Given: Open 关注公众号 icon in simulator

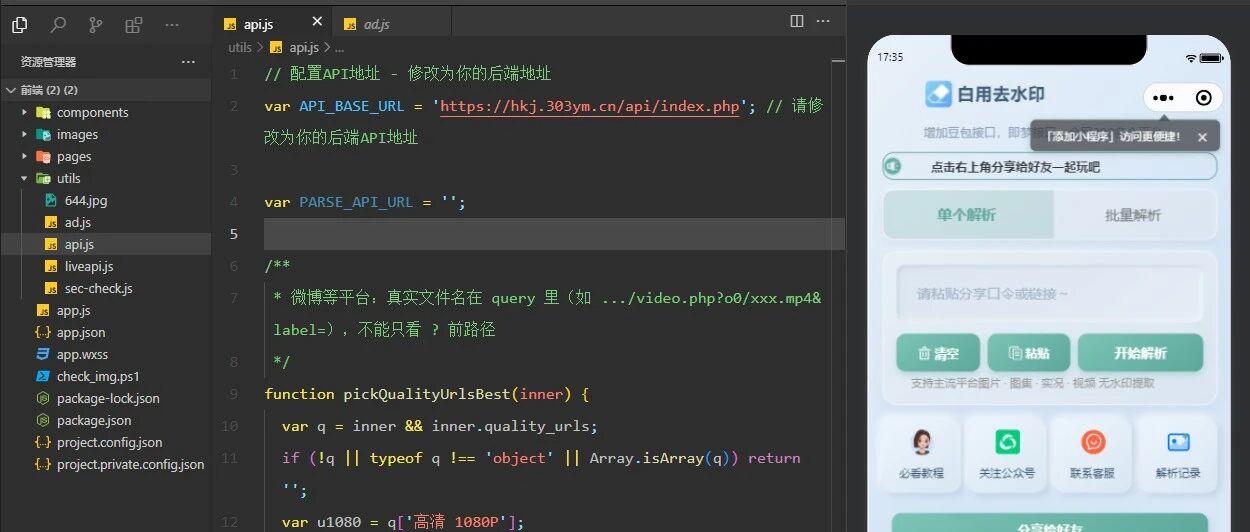Looking at the screenshot, I should pyautogui.click(x=1007, y=443).
